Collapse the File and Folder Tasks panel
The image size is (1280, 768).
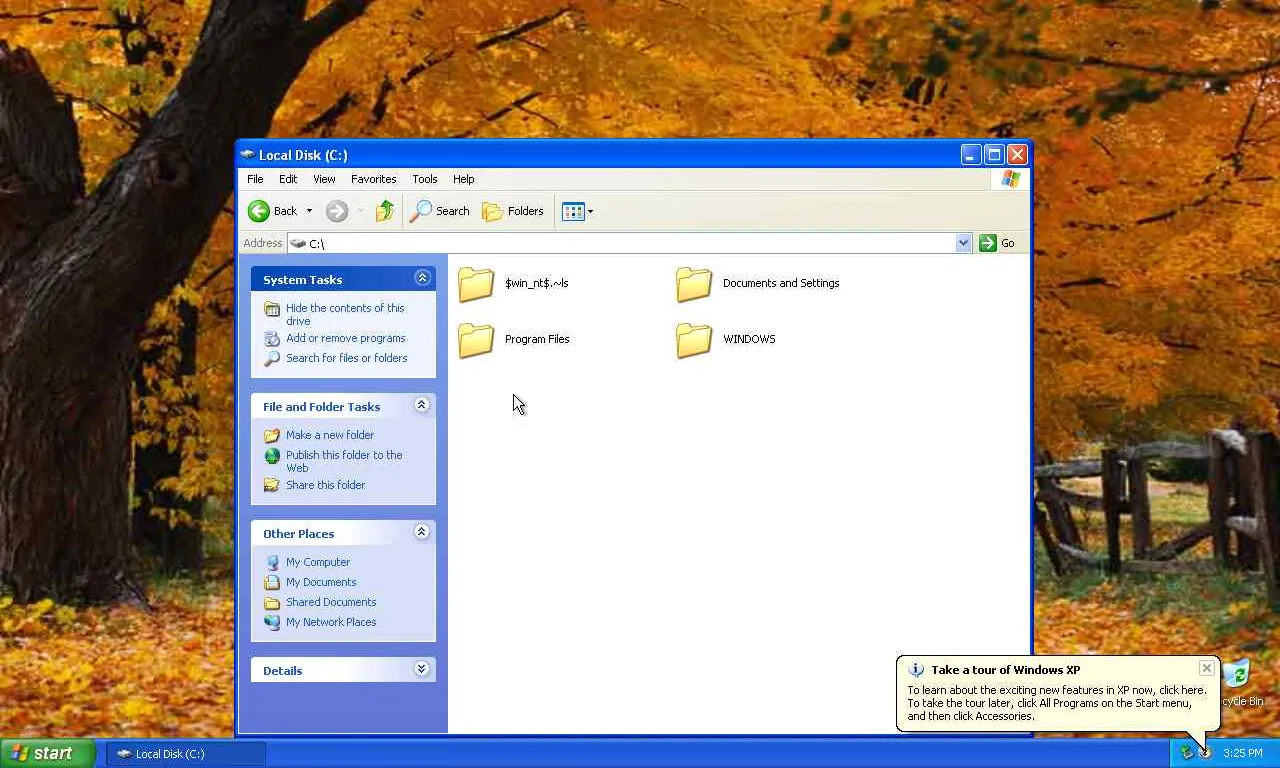click(422, 405)
